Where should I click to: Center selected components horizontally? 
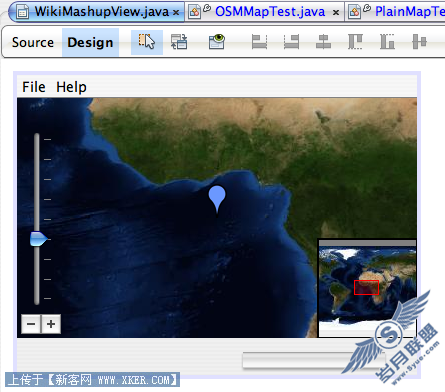click(x=323, y=42)
